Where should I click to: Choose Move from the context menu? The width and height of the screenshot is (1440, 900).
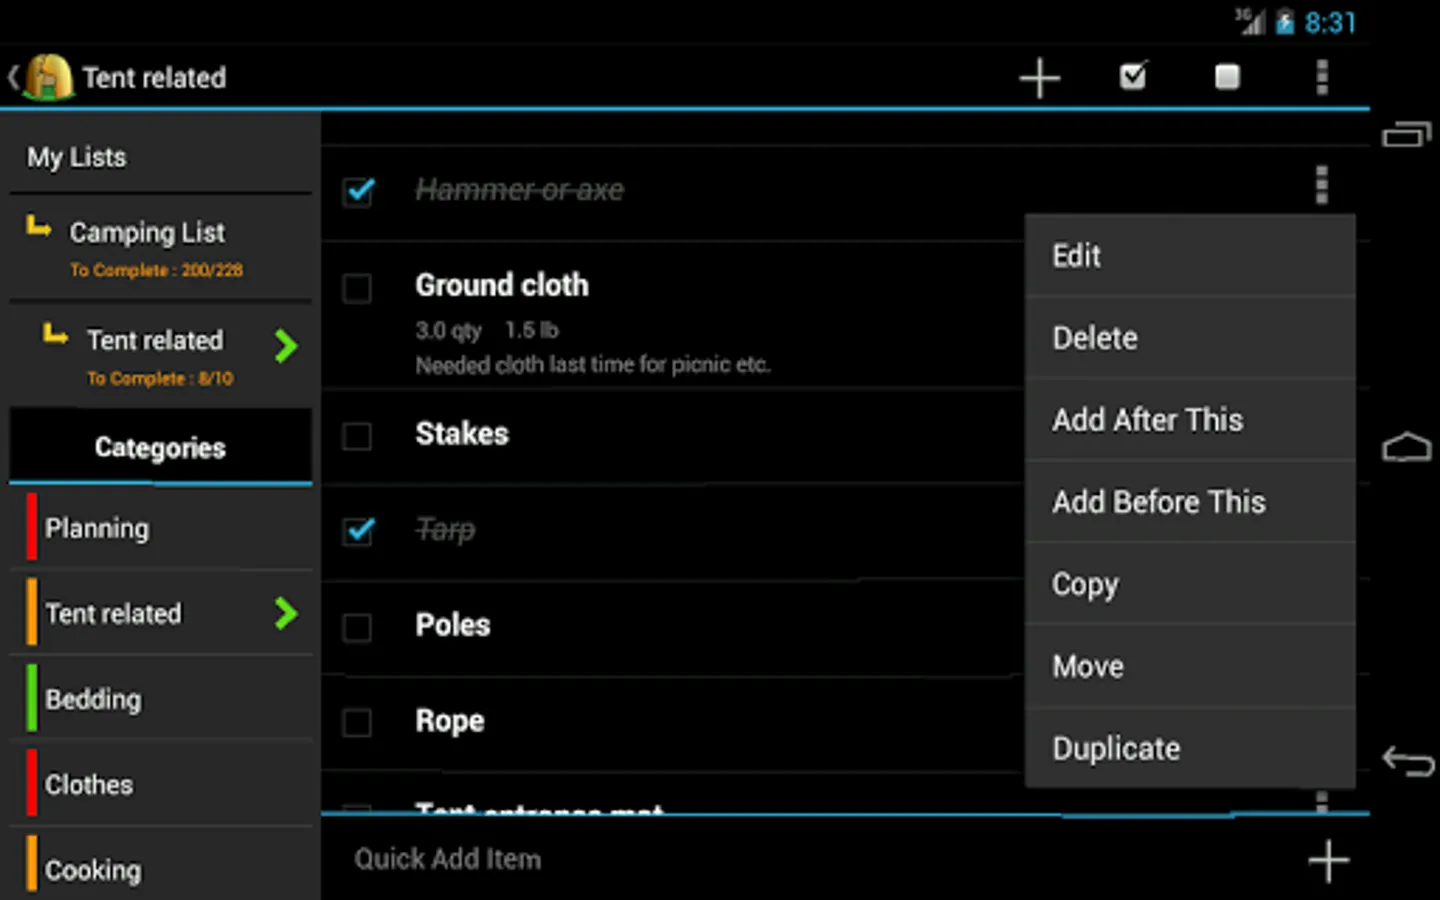(x=1190, y=666)
